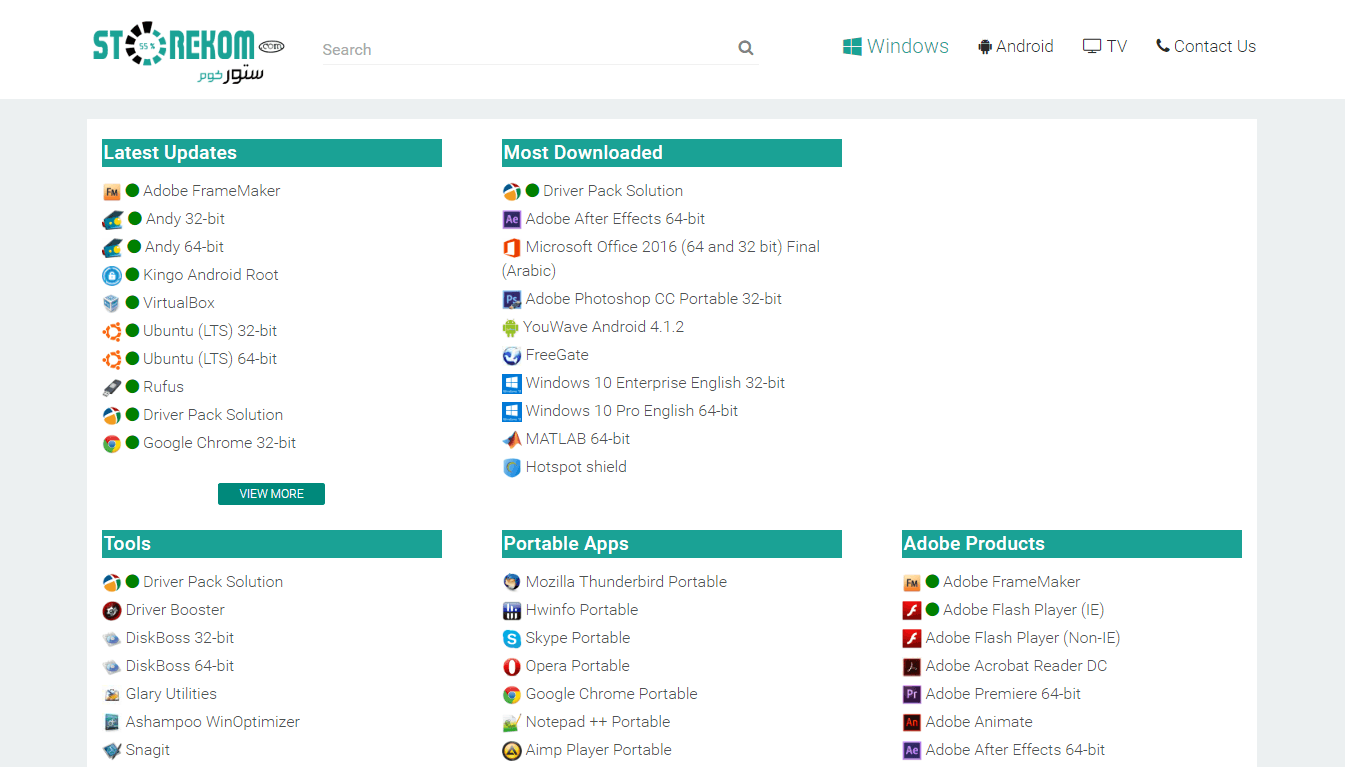Click the VirtualBox cube icon
This screenshot has width=1345, height=767.
click(111, 304)
